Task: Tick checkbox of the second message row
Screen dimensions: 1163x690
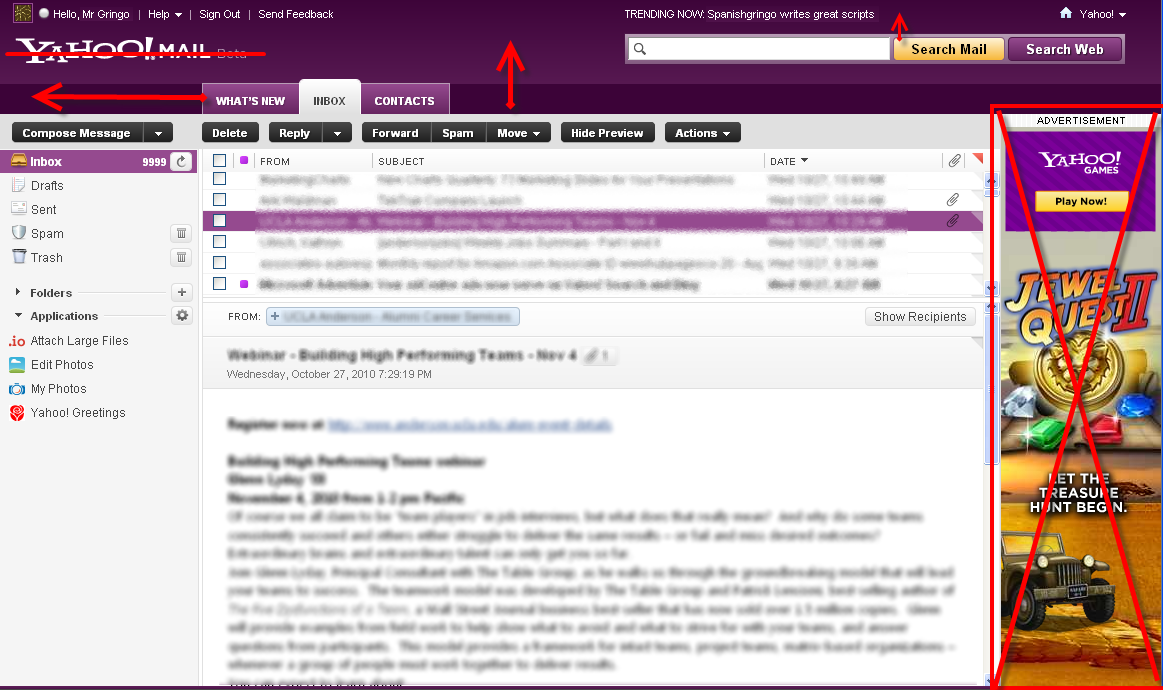Action: (x=220, y=200)
